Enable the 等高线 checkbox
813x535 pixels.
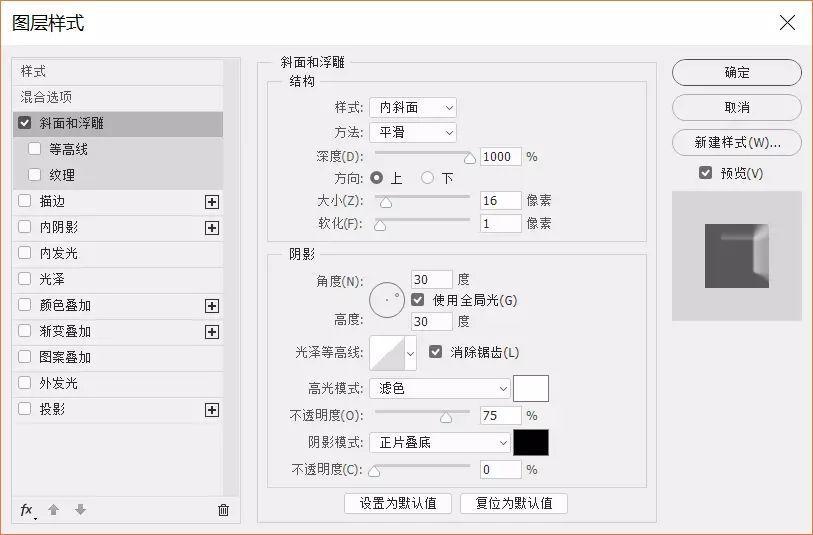(x=35, y=149)
